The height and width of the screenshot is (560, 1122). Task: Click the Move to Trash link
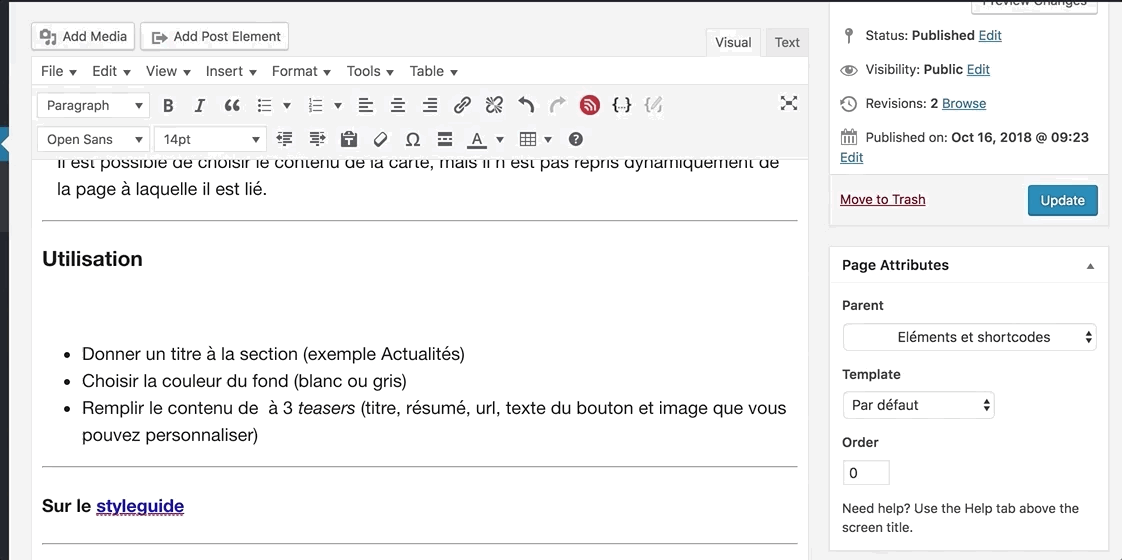click(882, 199)
